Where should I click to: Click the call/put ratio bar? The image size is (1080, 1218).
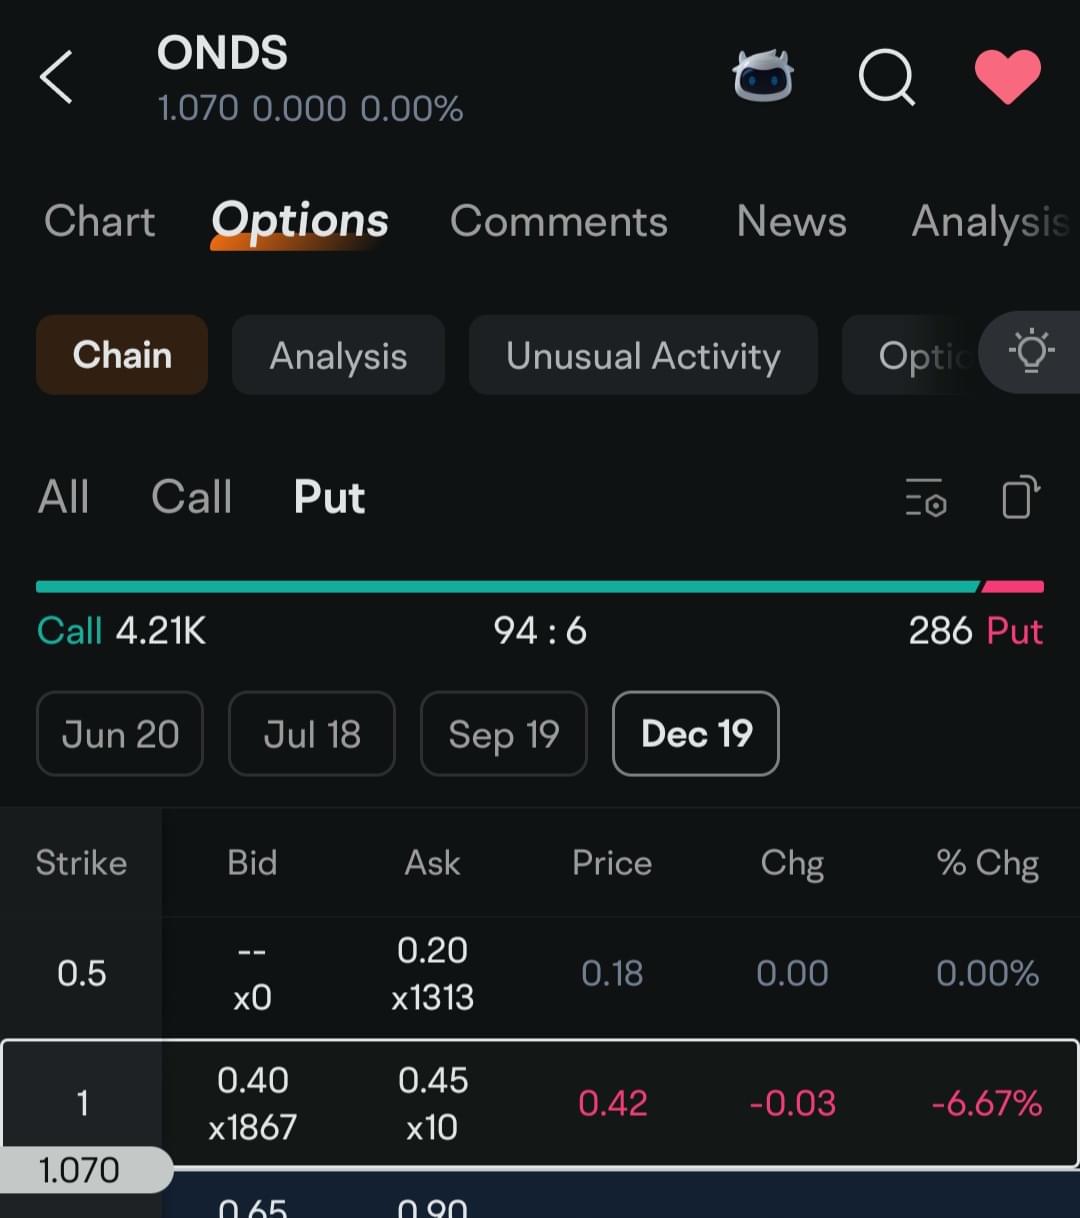pyautogui.click(x=540, y=587)
